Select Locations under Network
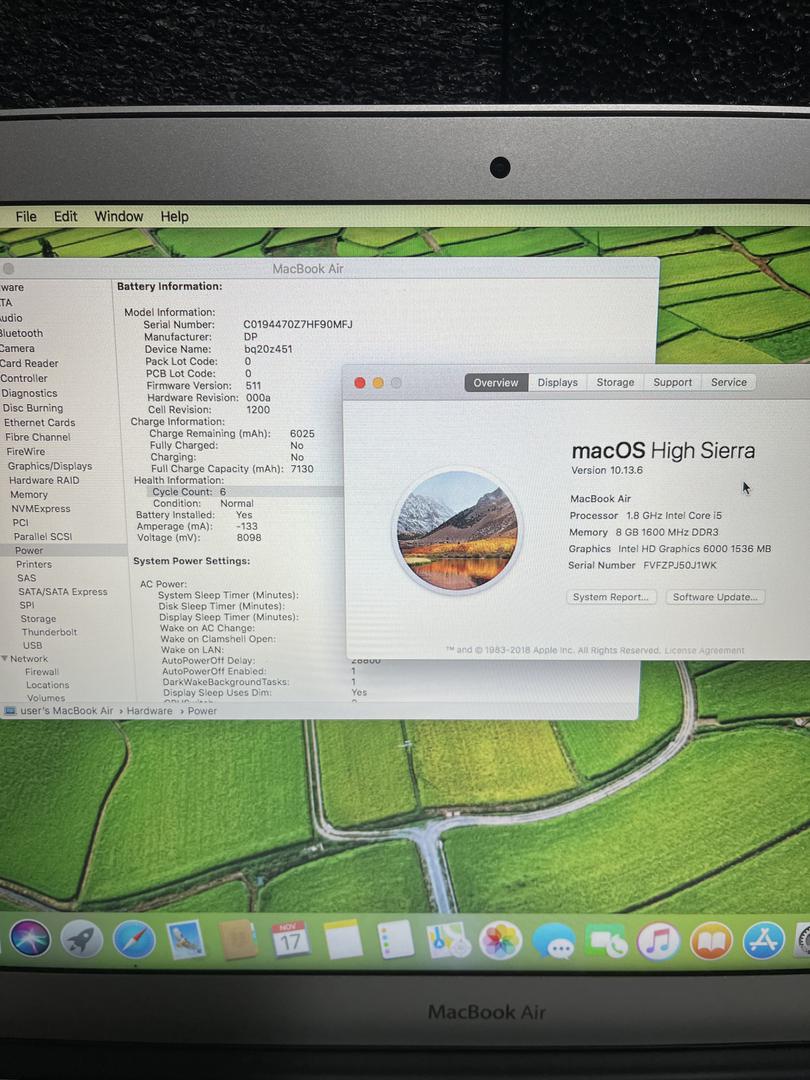810x1080 pixels. coord(48,685)
